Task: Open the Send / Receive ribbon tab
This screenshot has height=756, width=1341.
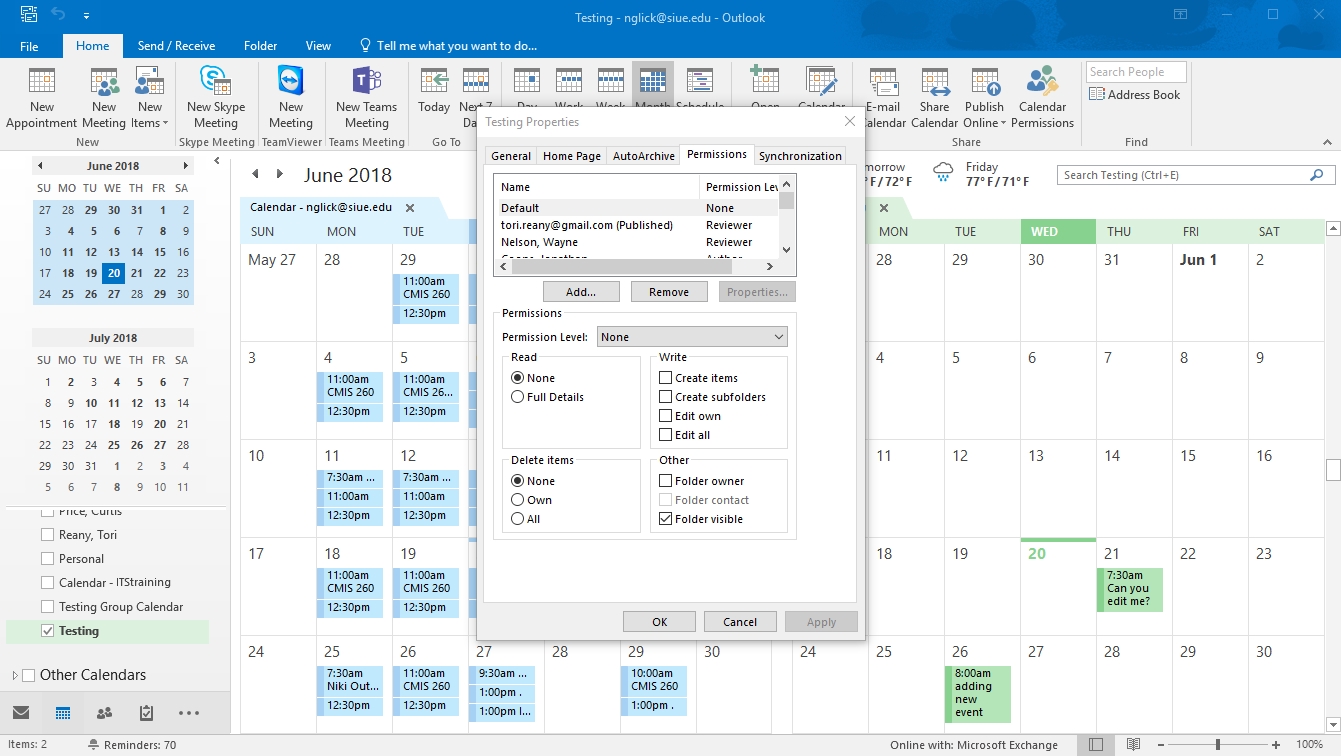Action: tap(176, 46)
